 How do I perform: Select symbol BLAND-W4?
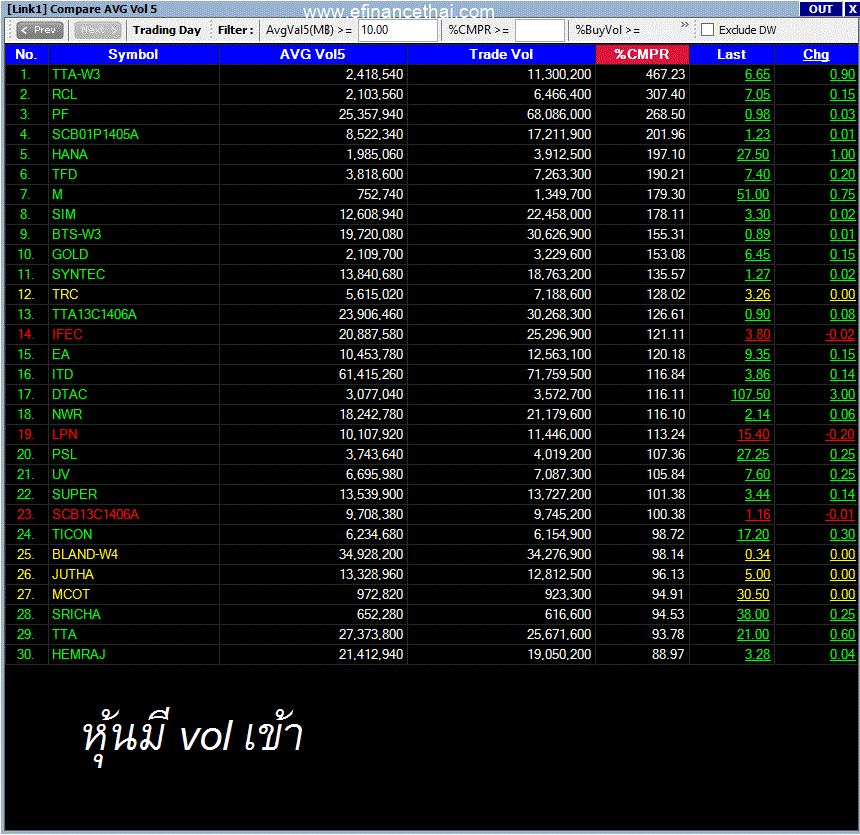(85, 555)
